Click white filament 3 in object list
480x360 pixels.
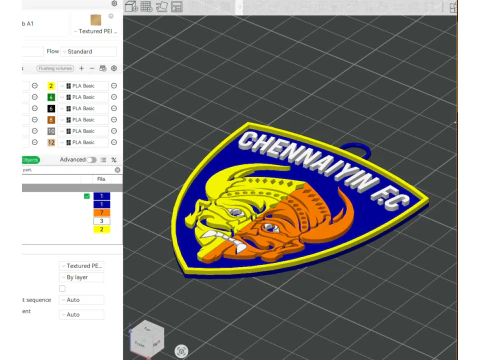pos(102,221)
